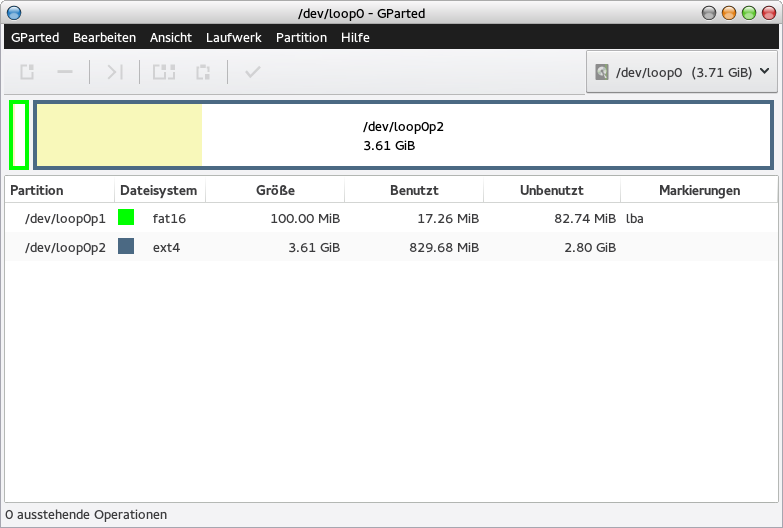Click the fat16 filesystem cell

point(169,218)
